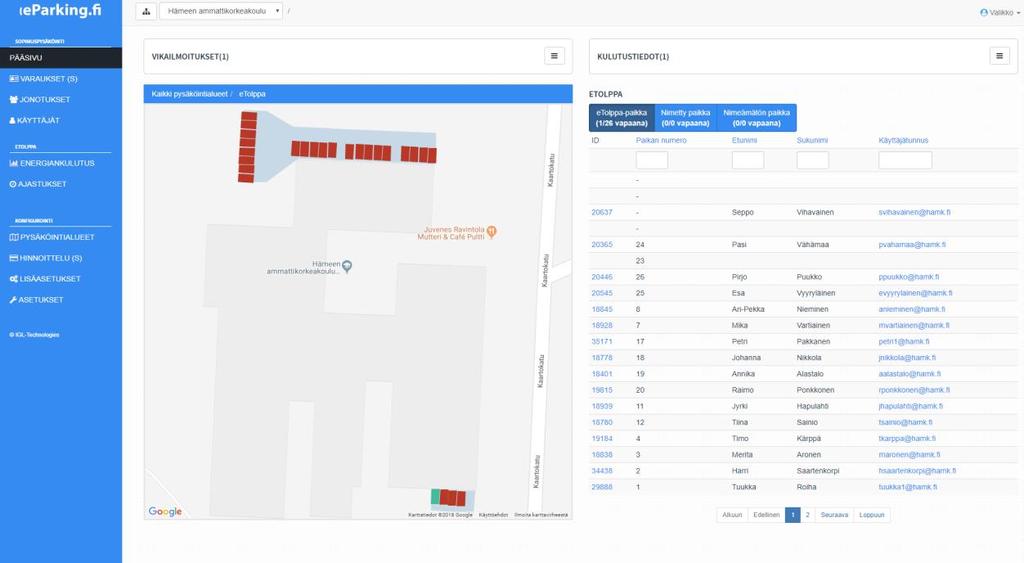
Task: Open Käyttäjät in sidebar
Action: click(x=35, y=120)
